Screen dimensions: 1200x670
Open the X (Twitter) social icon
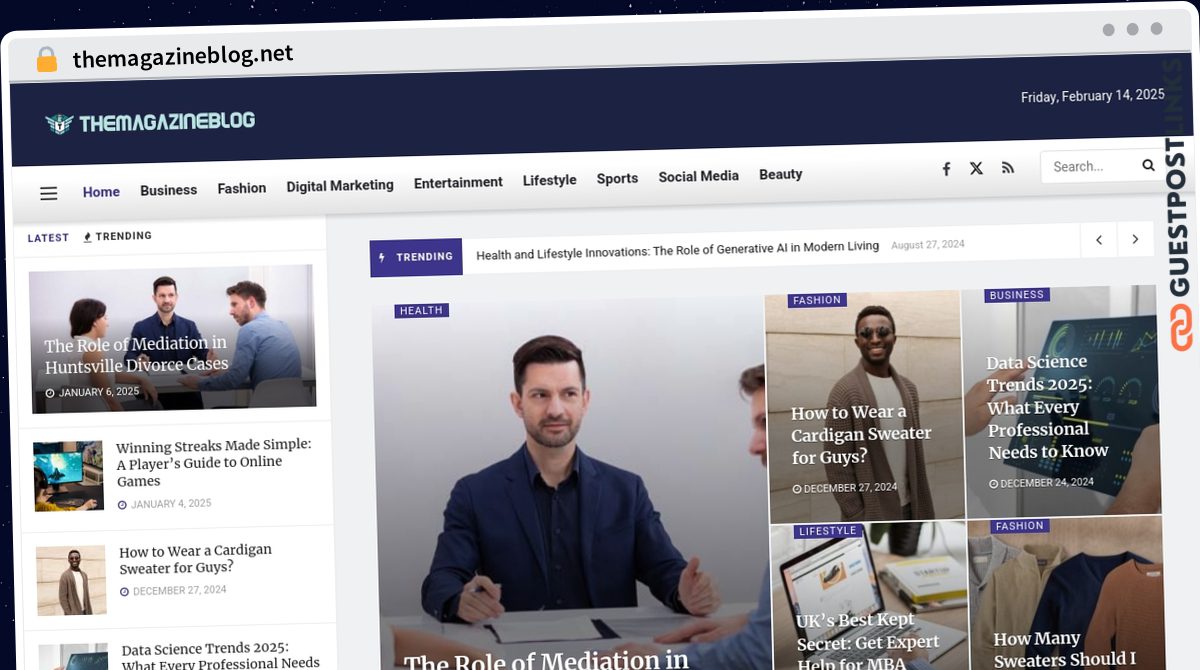tap(976, 168)
